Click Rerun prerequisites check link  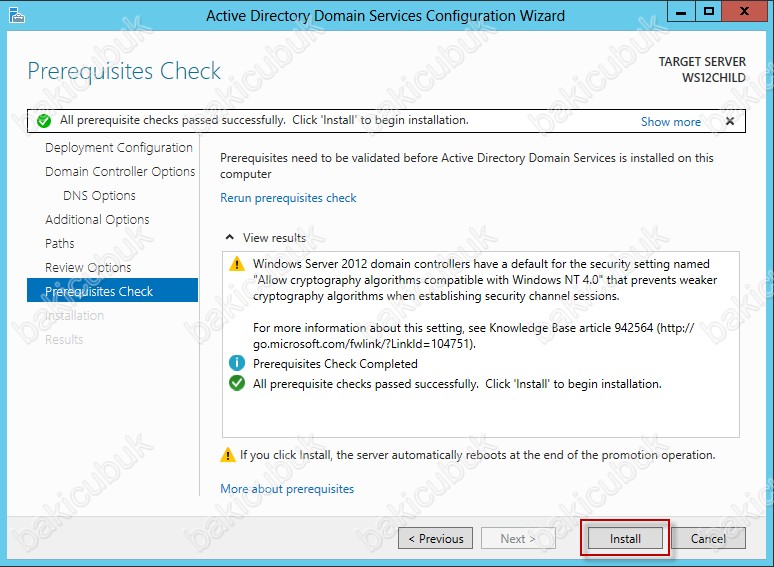point(288,198)
